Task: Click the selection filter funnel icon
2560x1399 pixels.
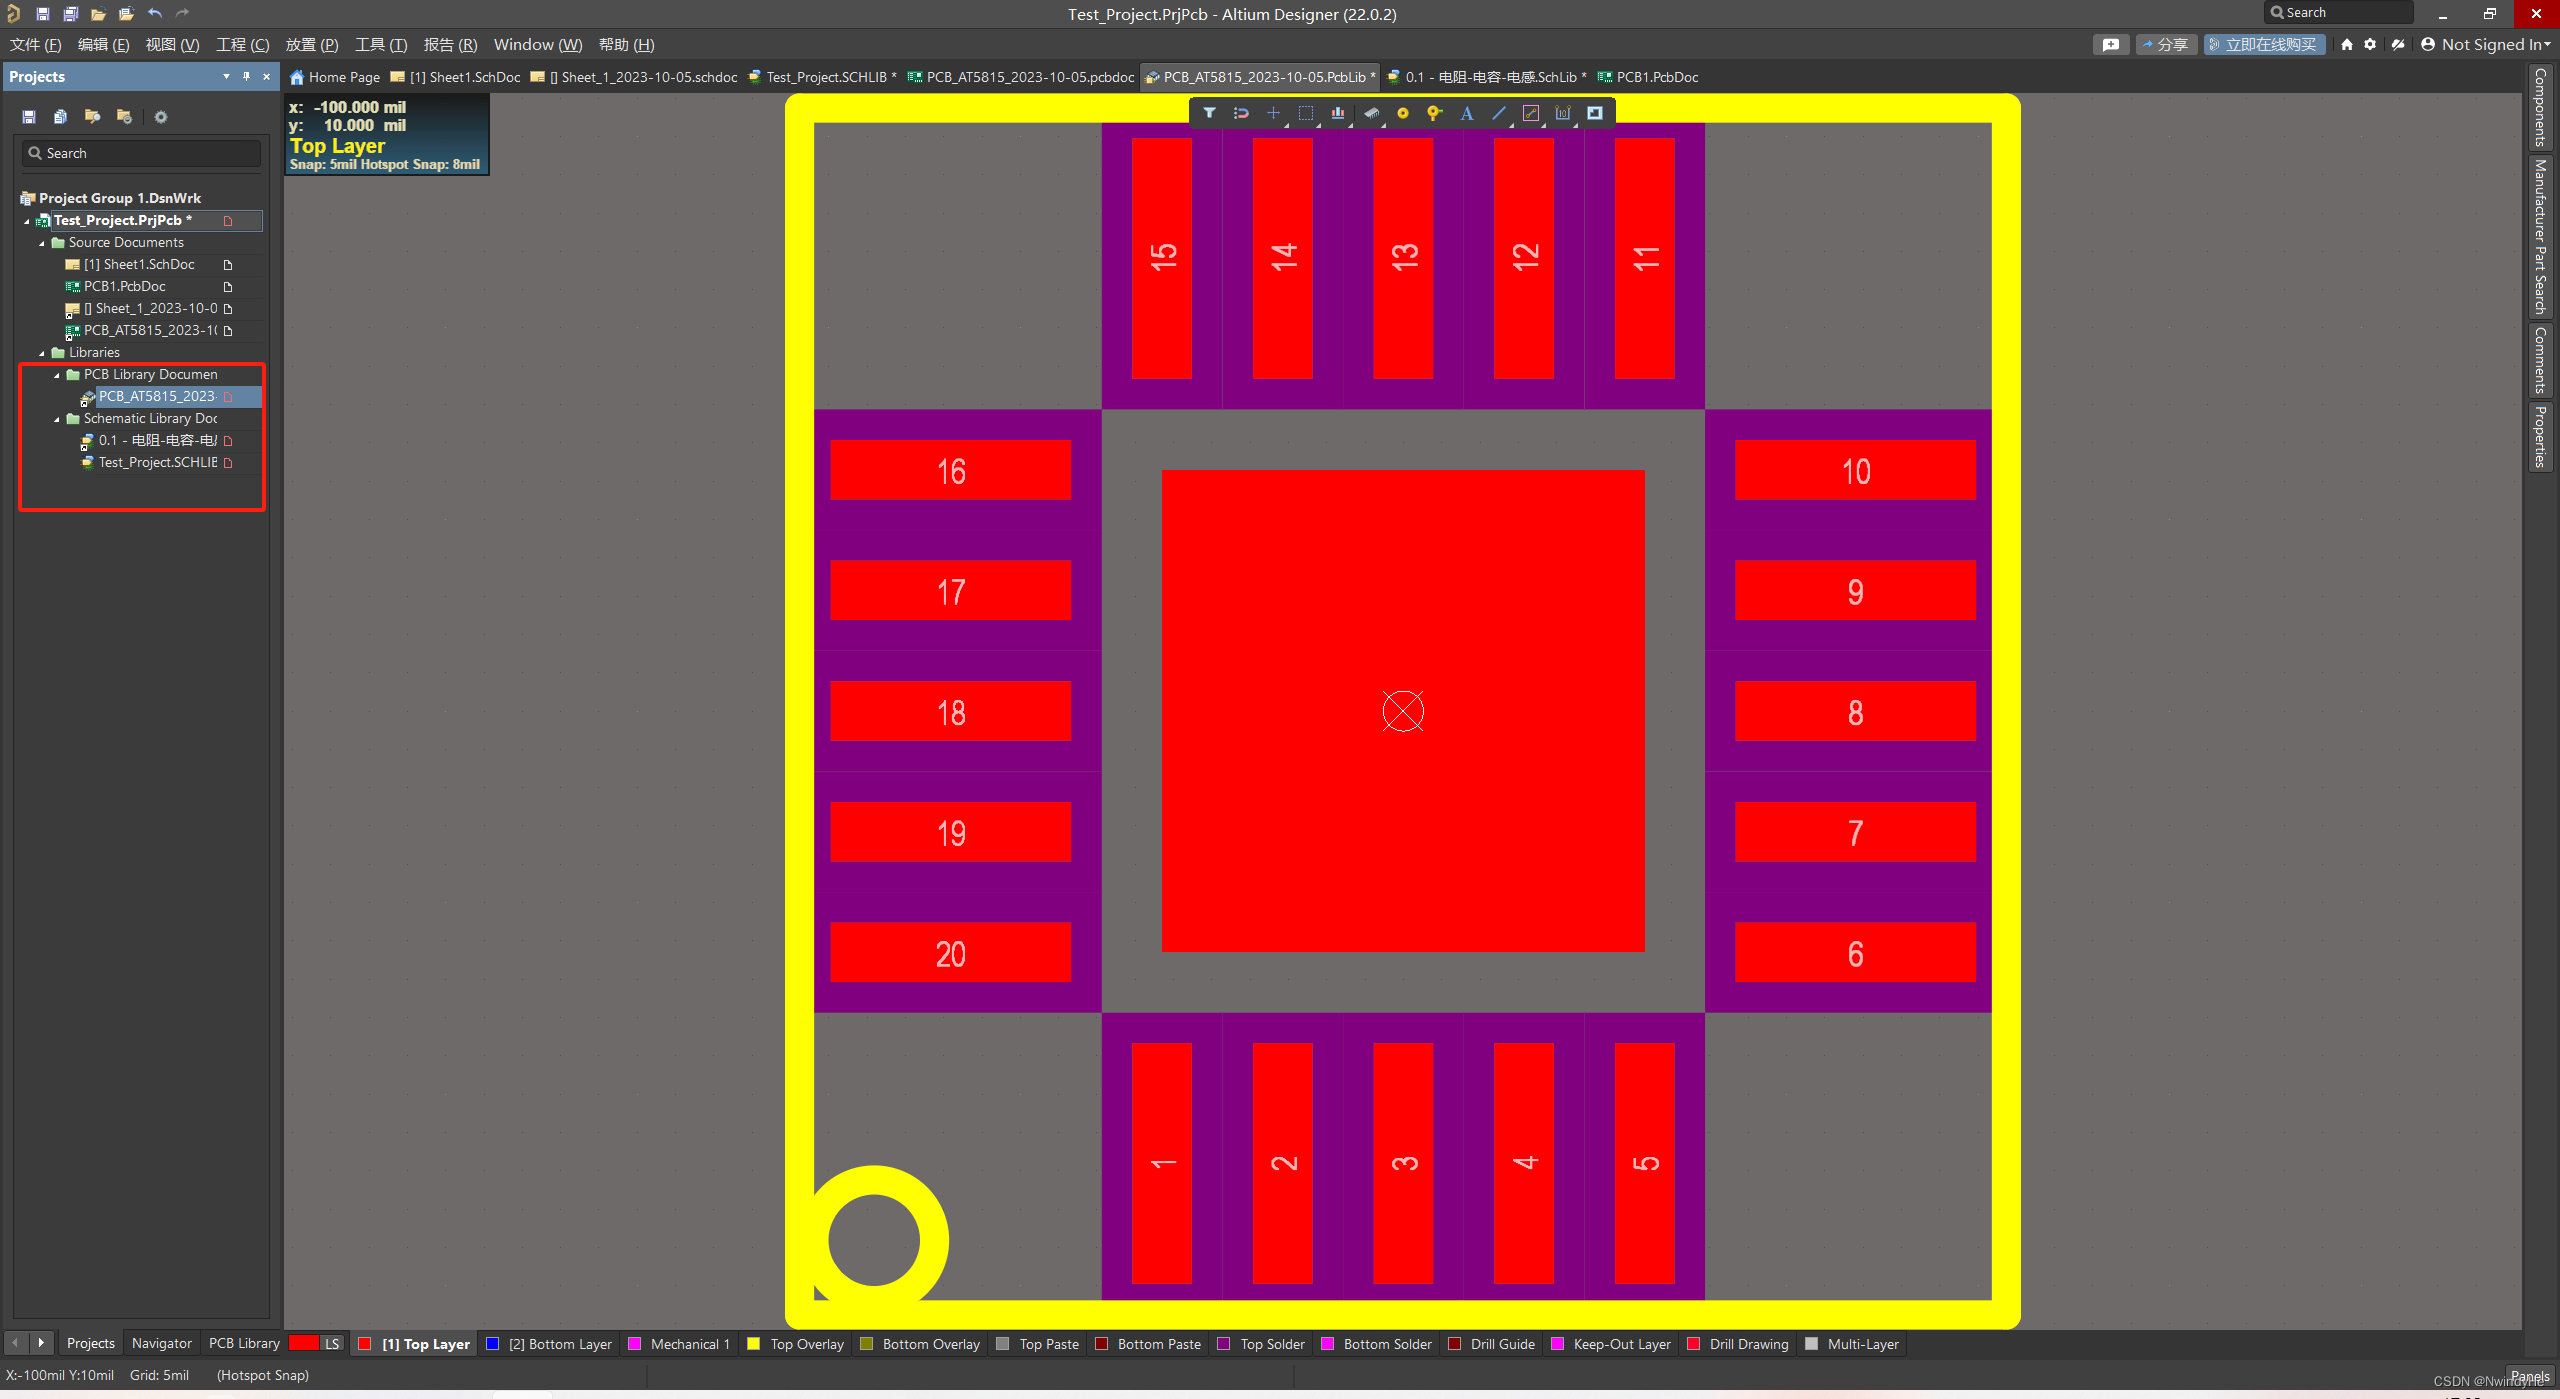Action: click(x=1209, y=113)
